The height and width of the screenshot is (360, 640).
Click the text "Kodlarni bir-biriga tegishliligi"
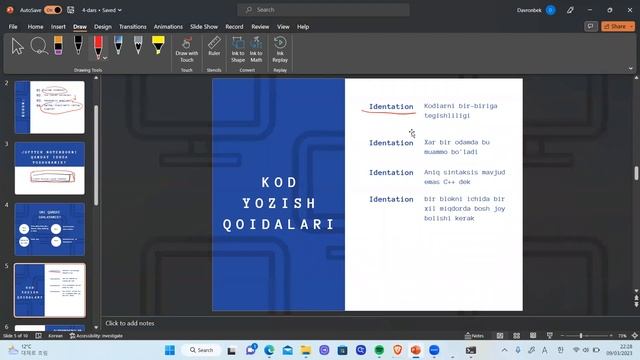tap(460, 111)
